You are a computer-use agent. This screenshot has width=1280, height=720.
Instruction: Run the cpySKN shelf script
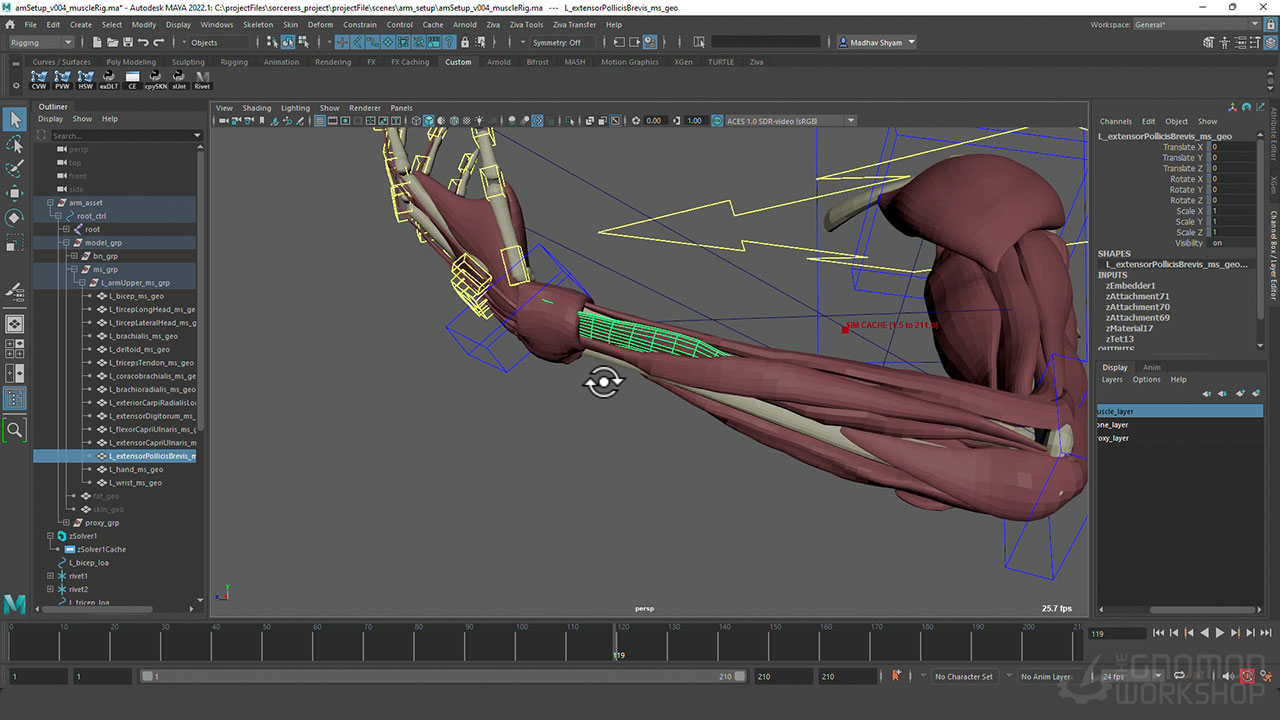click(x=155, y=80)
